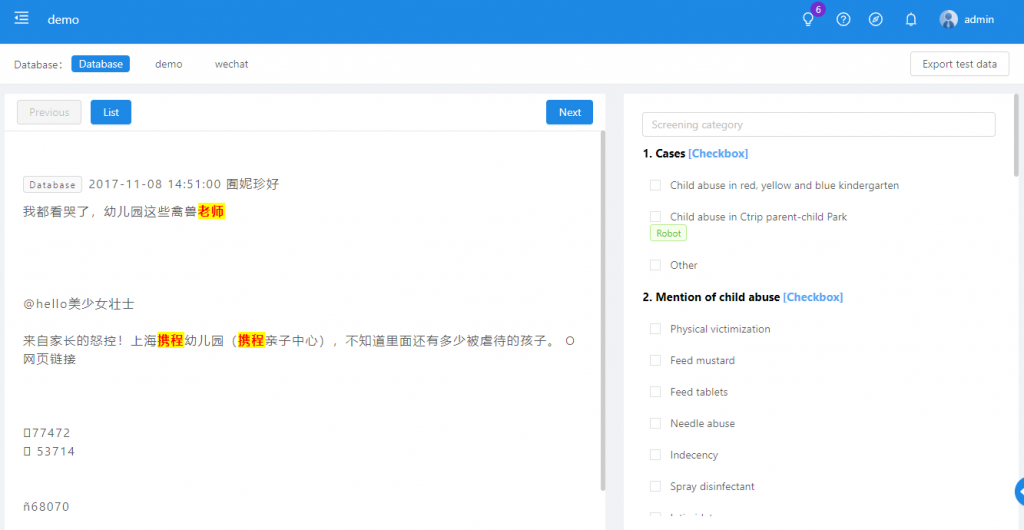The image size is (1024, 530).
Task: Check 'Child abuse in Ctrip parent-child Park'
Action: [655, 217]
